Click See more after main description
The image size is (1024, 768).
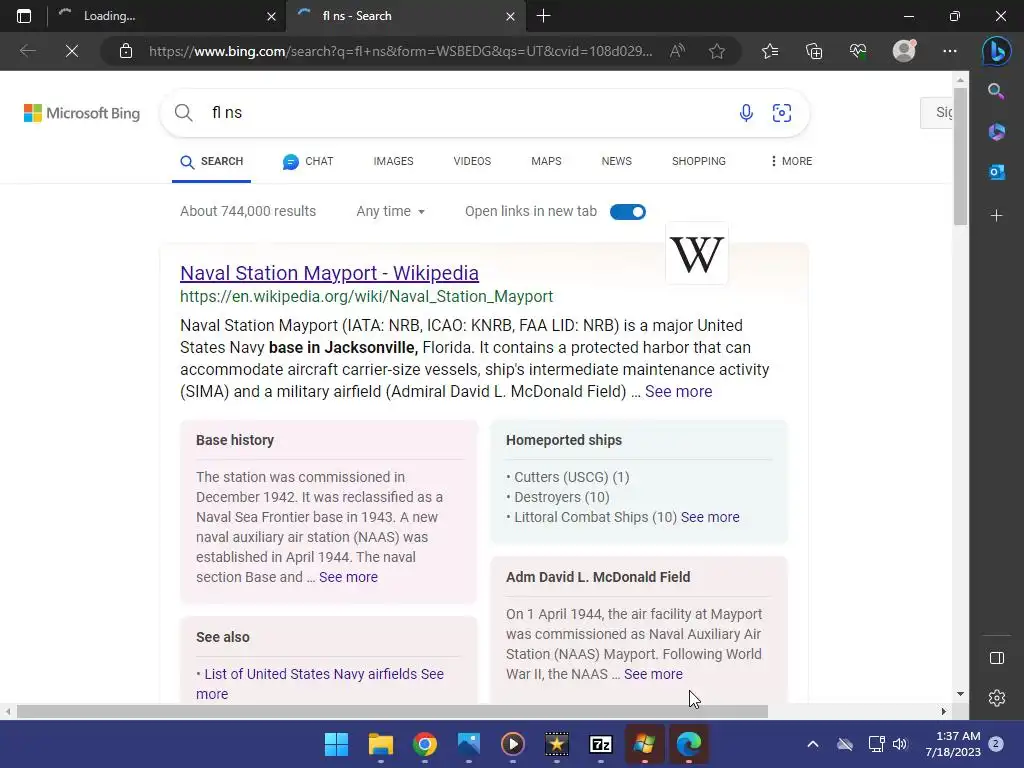[679, 391]
